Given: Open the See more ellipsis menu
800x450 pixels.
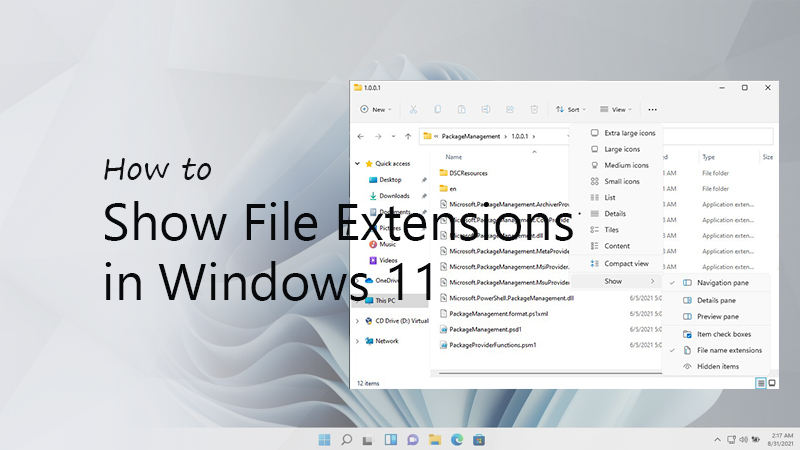Looking at the screenshot, I should pos(652,109).
